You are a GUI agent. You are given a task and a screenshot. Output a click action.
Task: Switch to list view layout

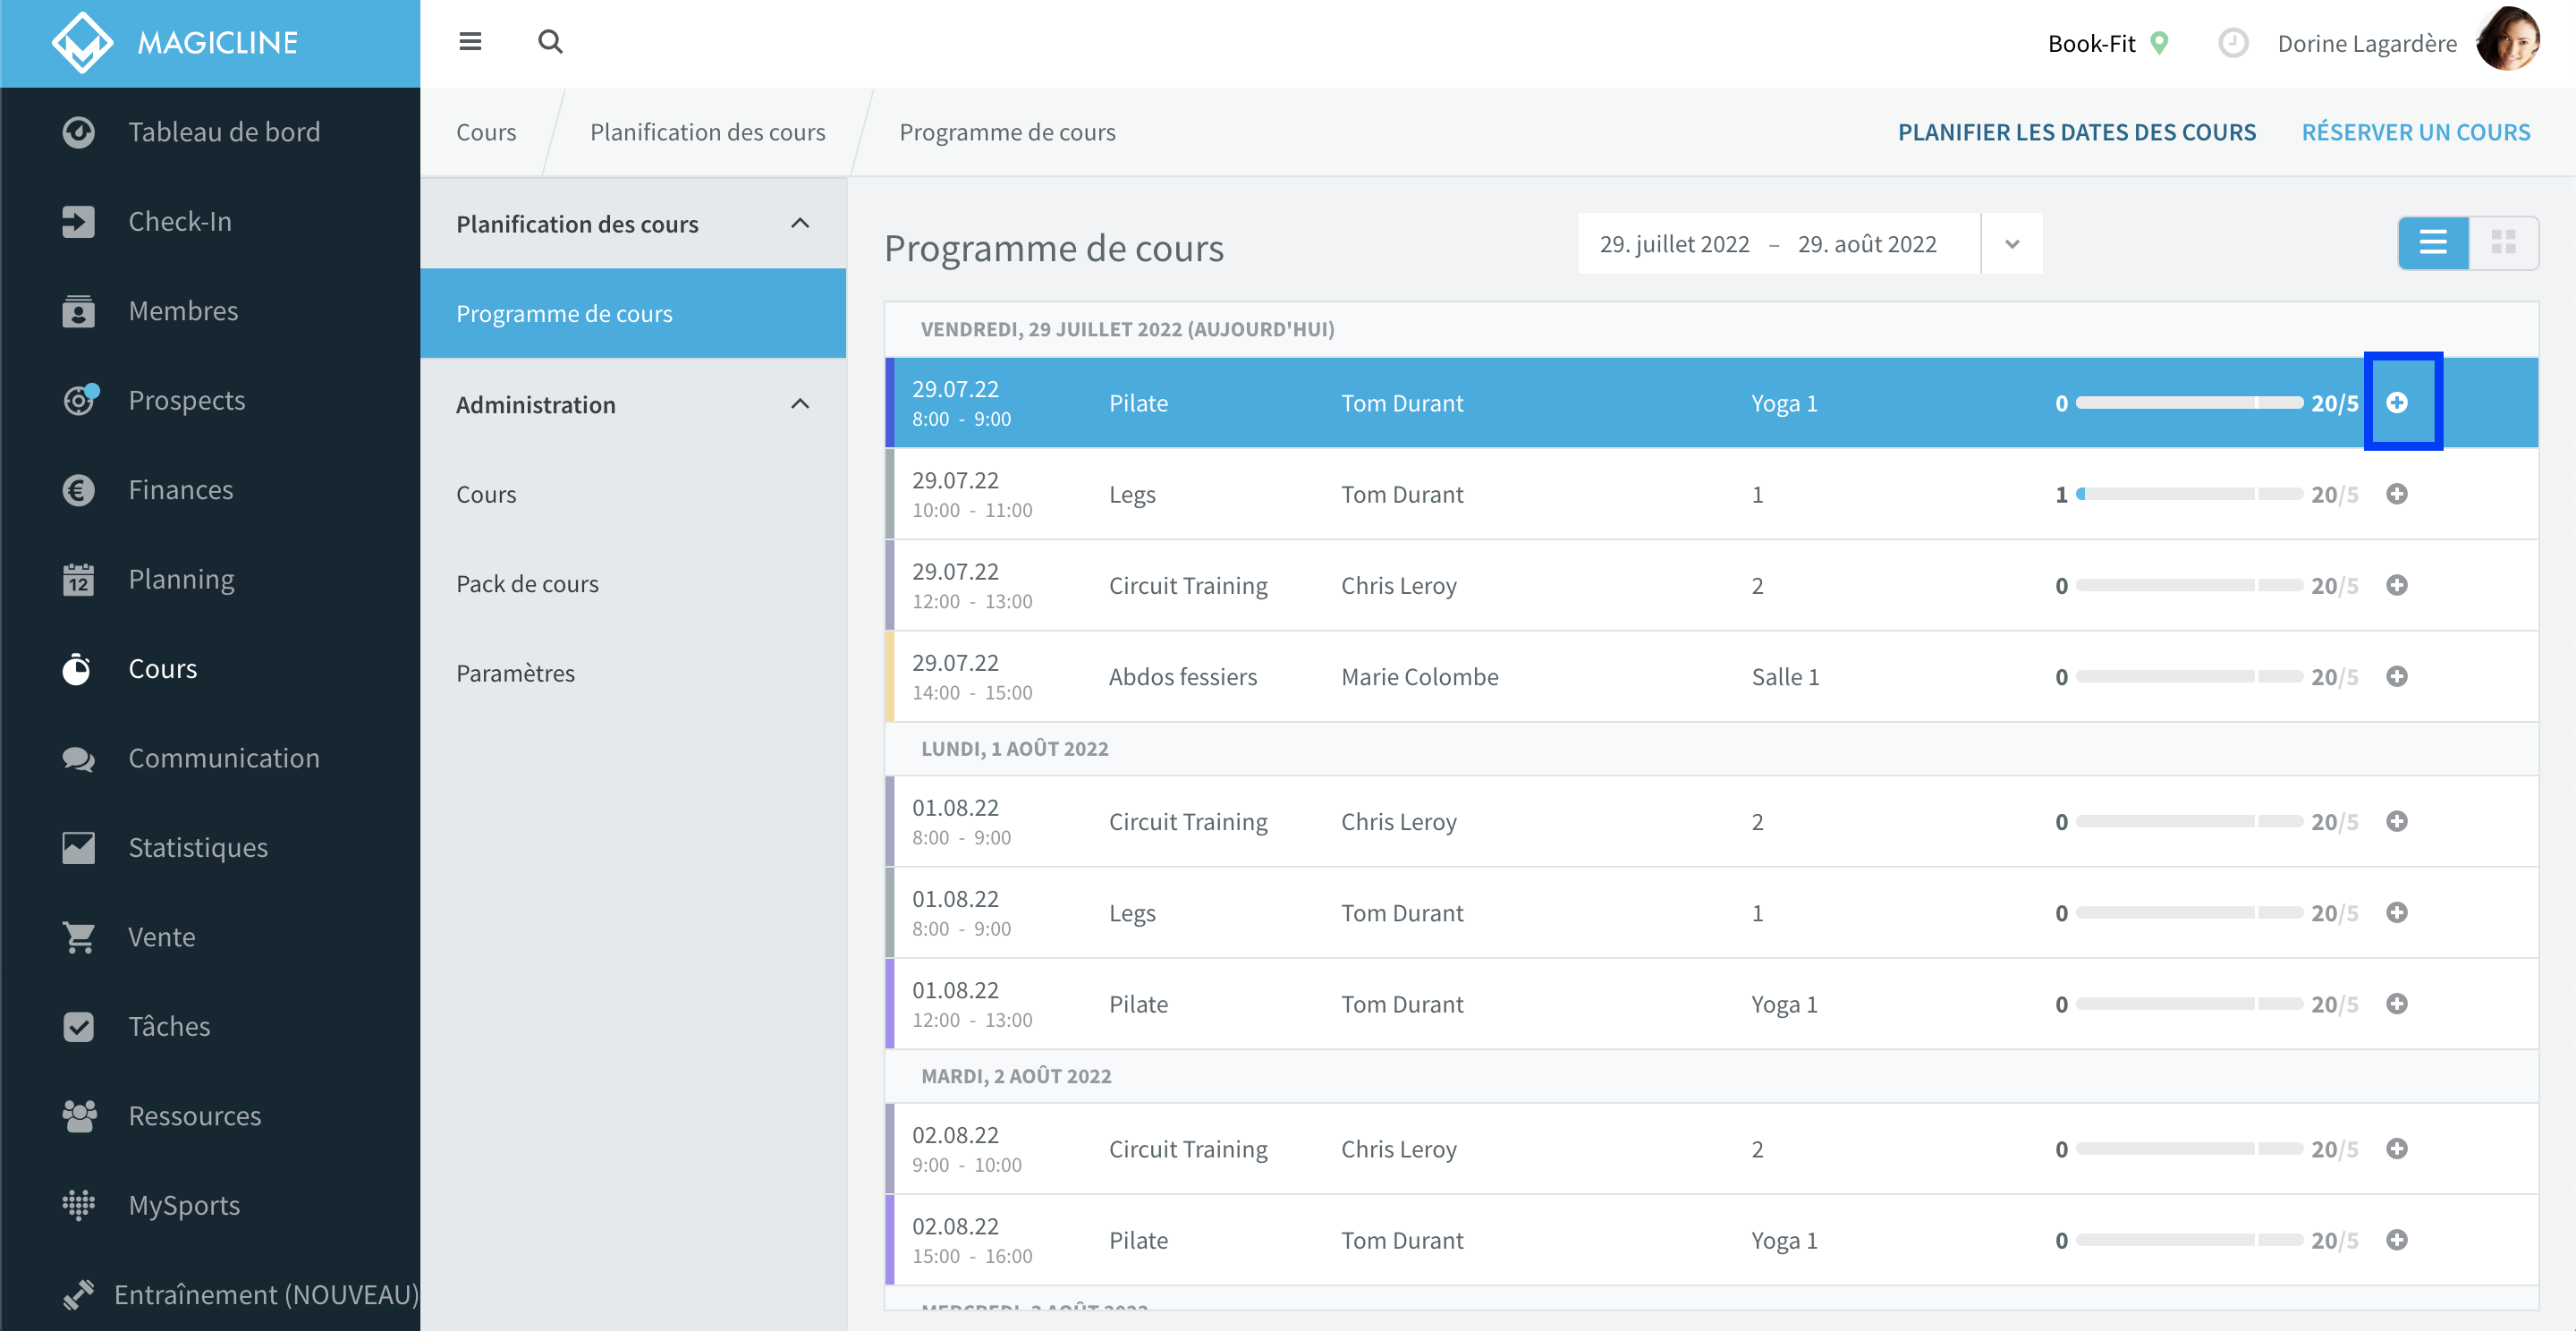click(2433, 242)
